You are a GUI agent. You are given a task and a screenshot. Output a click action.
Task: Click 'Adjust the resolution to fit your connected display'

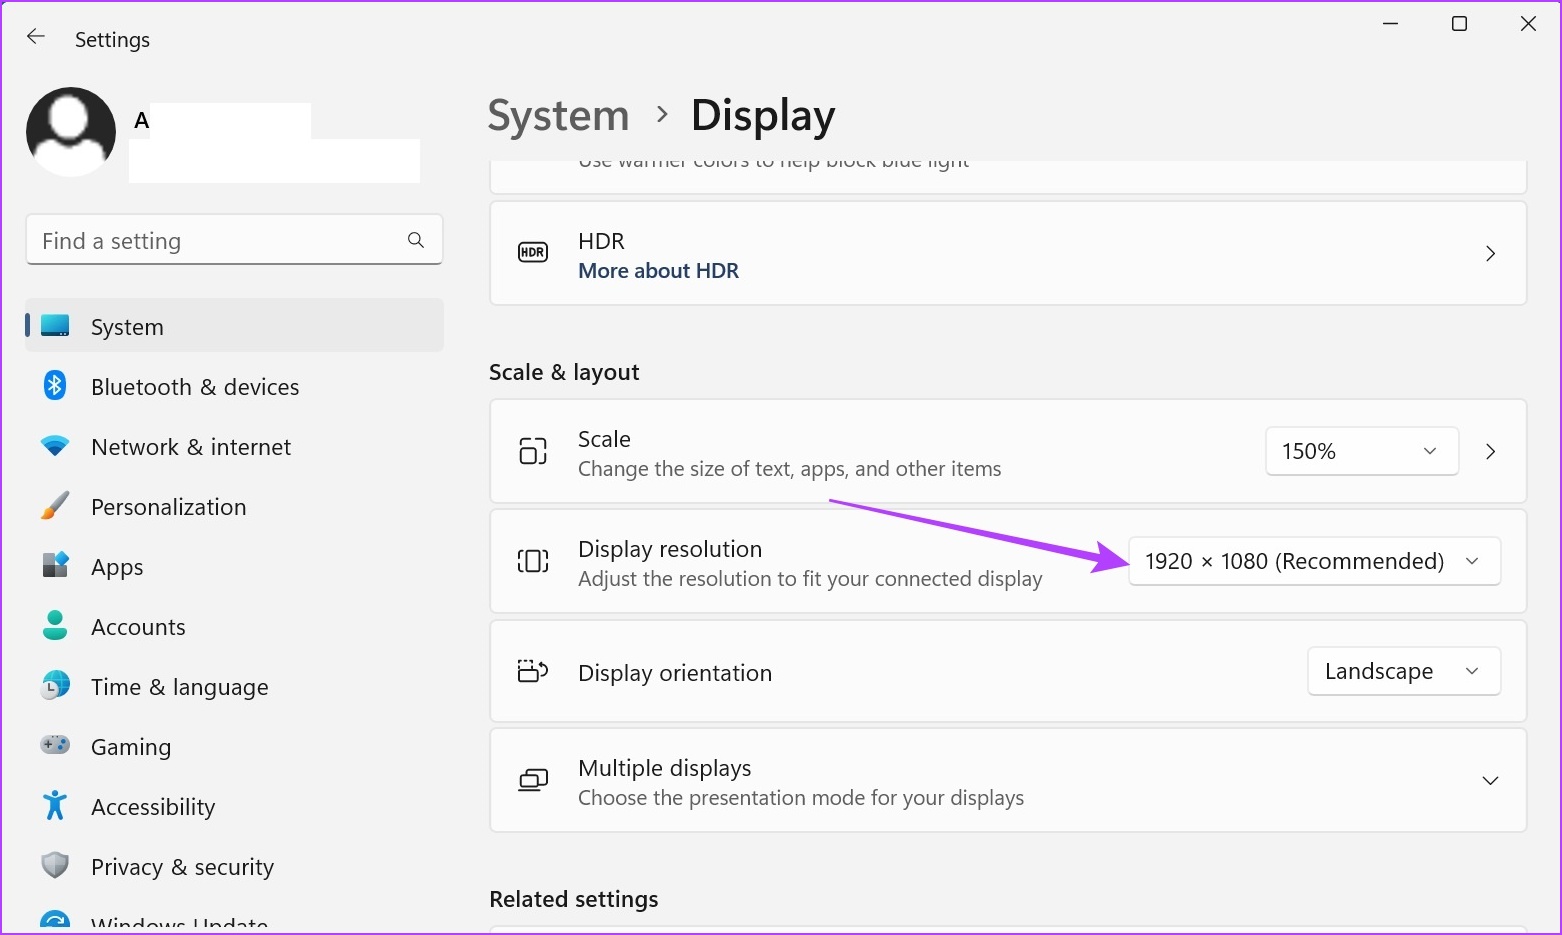tap(810, 579)
